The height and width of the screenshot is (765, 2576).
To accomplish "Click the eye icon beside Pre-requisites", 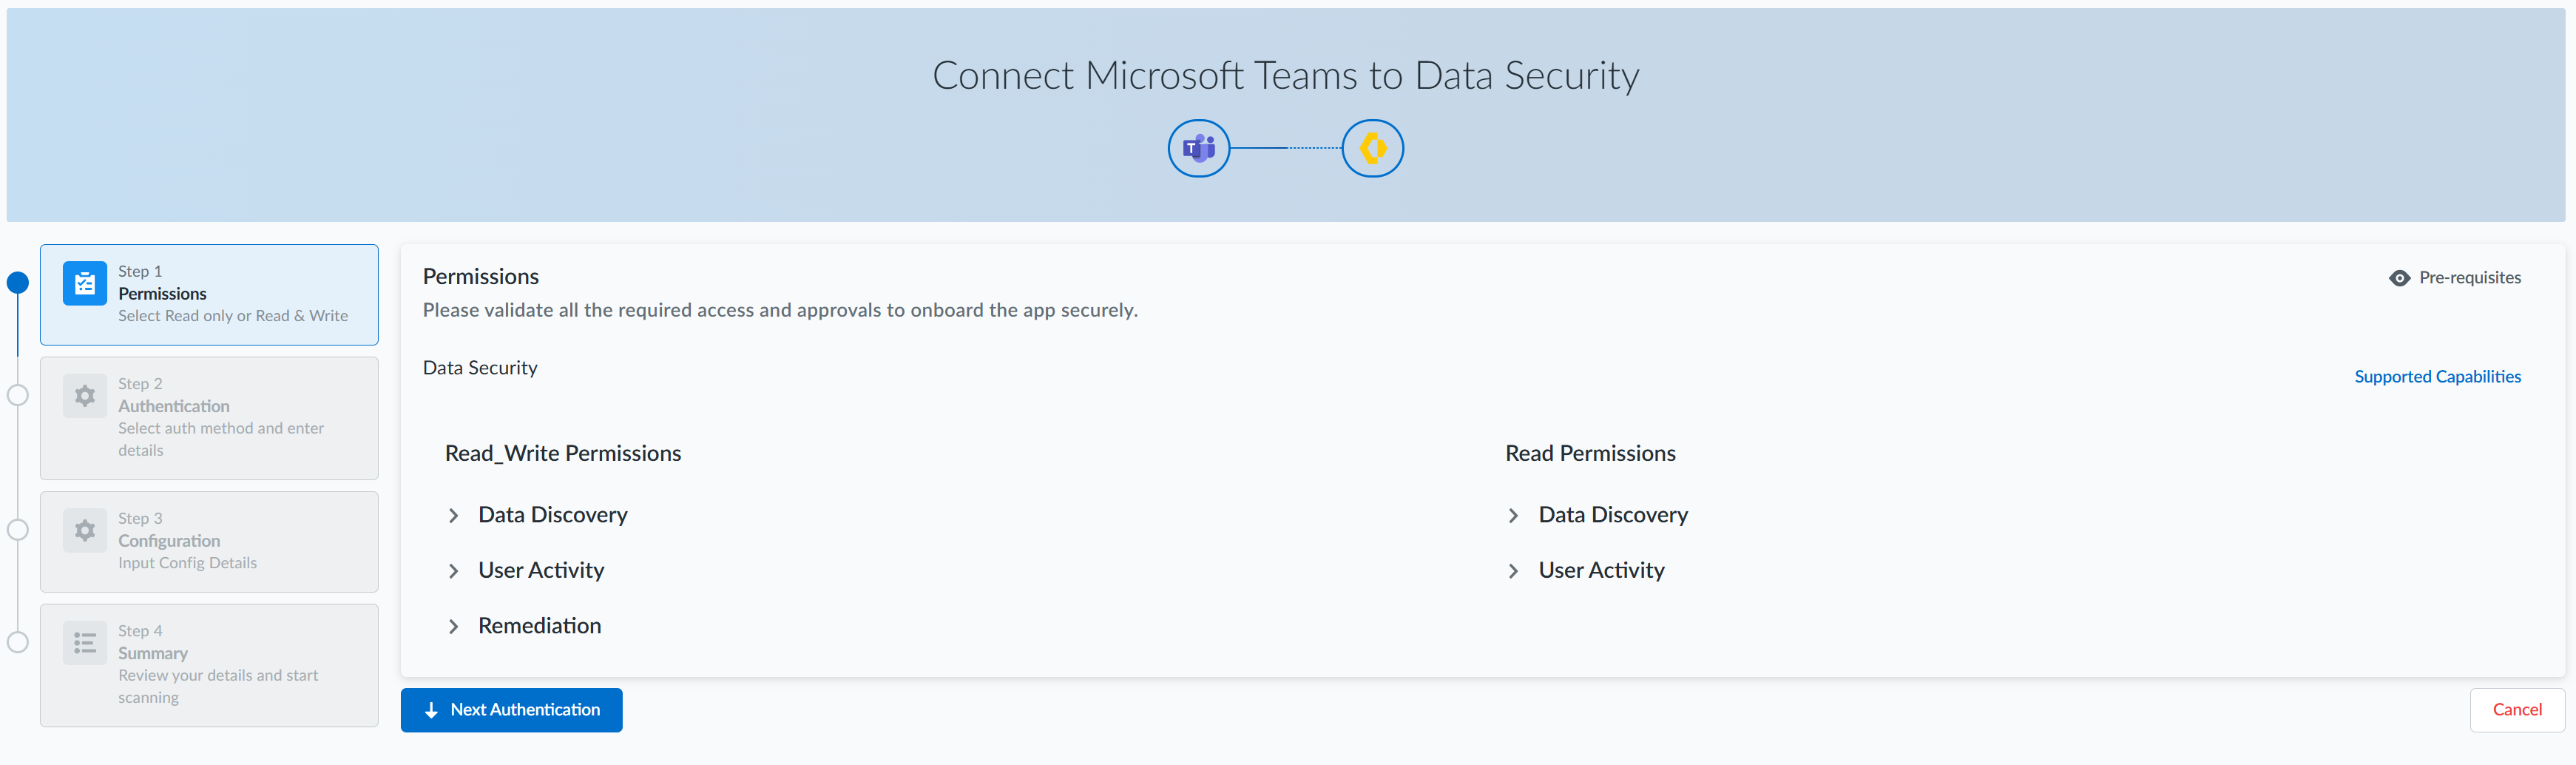I will [x=2399, y=278].
